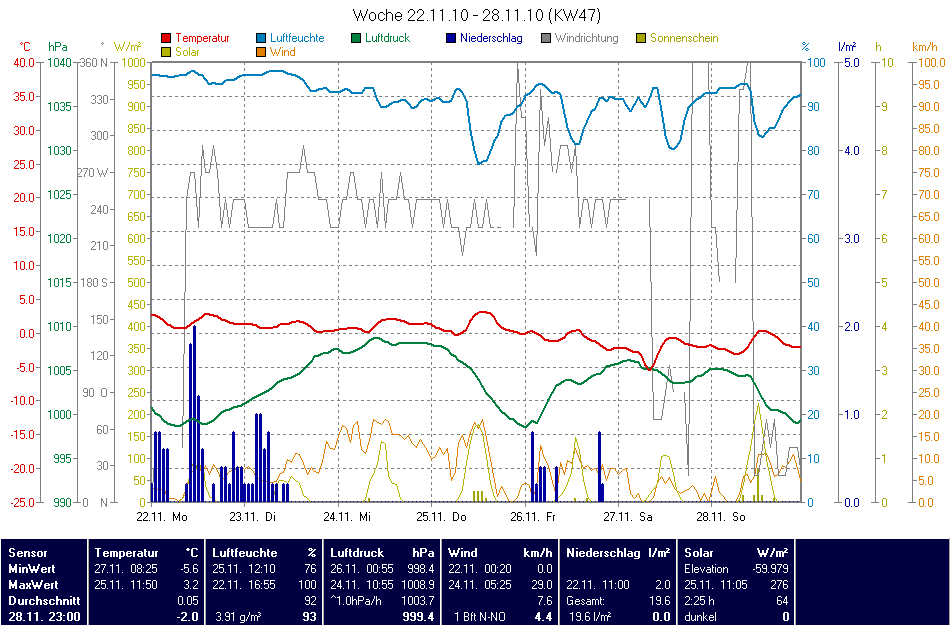Click the 28.11. So date label
This screenshot has height=625, width=950.
point(721,517)
